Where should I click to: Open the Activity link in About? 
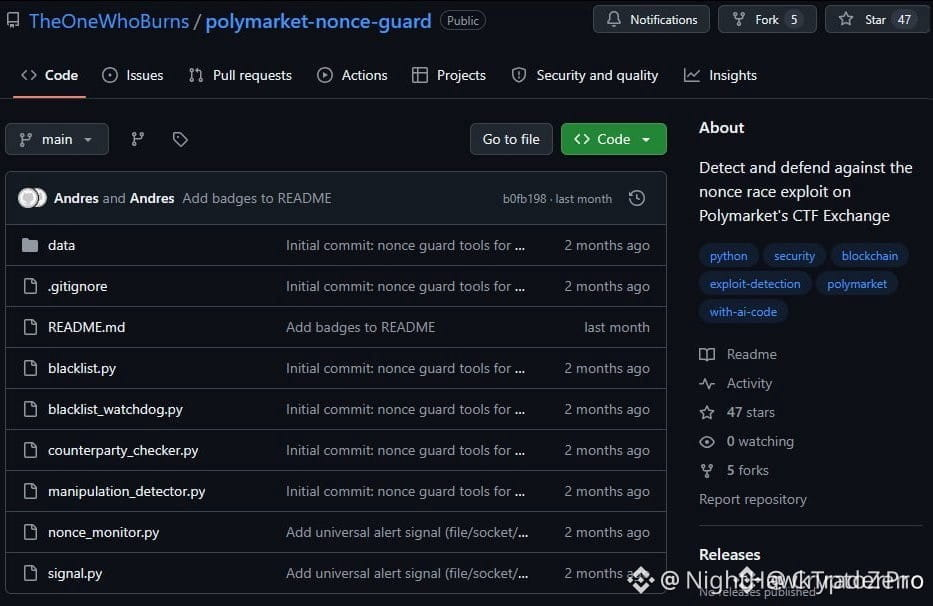point(736,384)
